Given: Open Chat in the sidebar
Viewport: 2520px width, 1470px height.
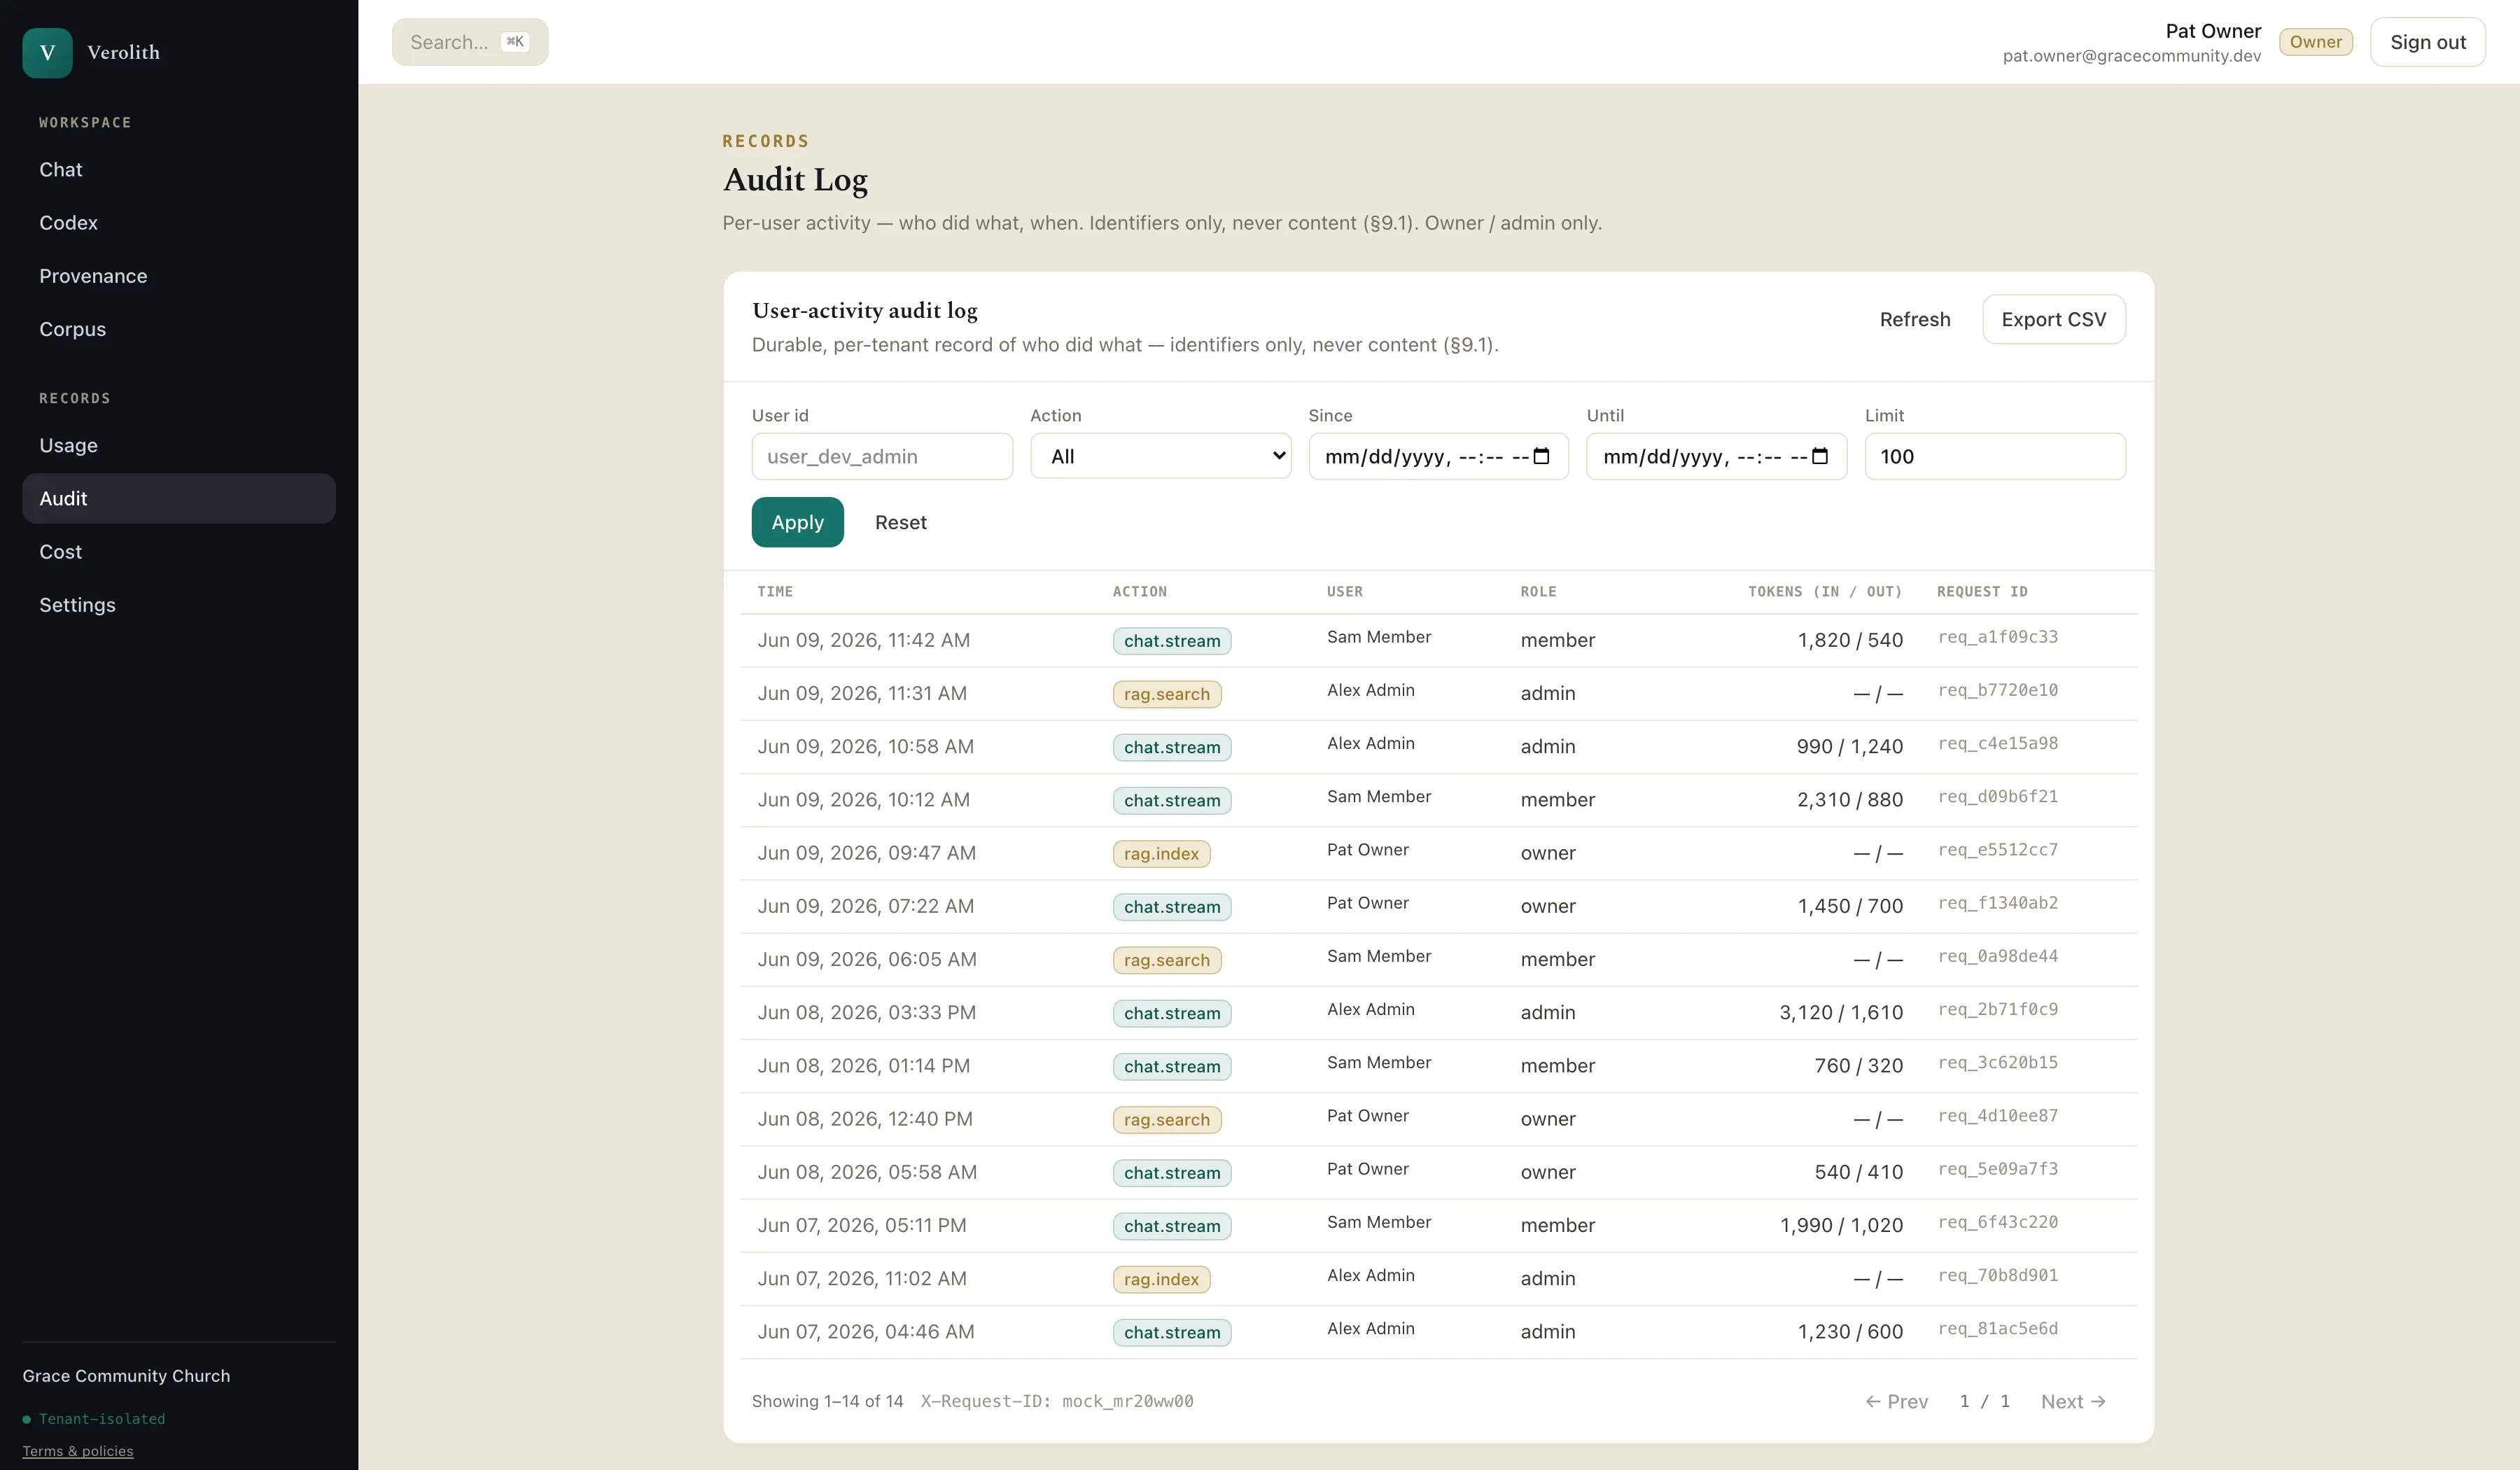Looking at the screenshot, I should pyautogui.click(x=178, y=169).
